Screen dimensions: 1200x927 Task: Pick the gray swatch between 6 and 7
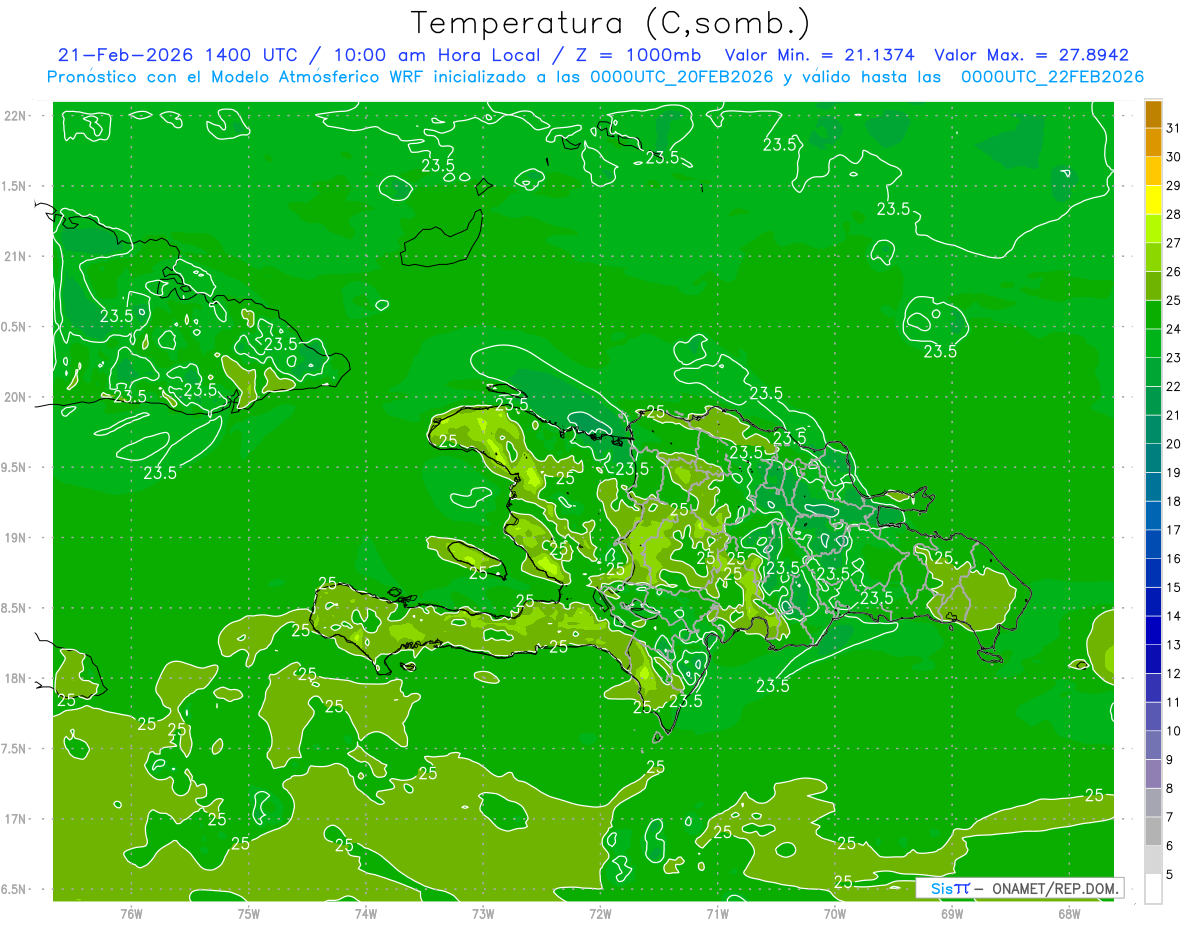coord(1153,831)
